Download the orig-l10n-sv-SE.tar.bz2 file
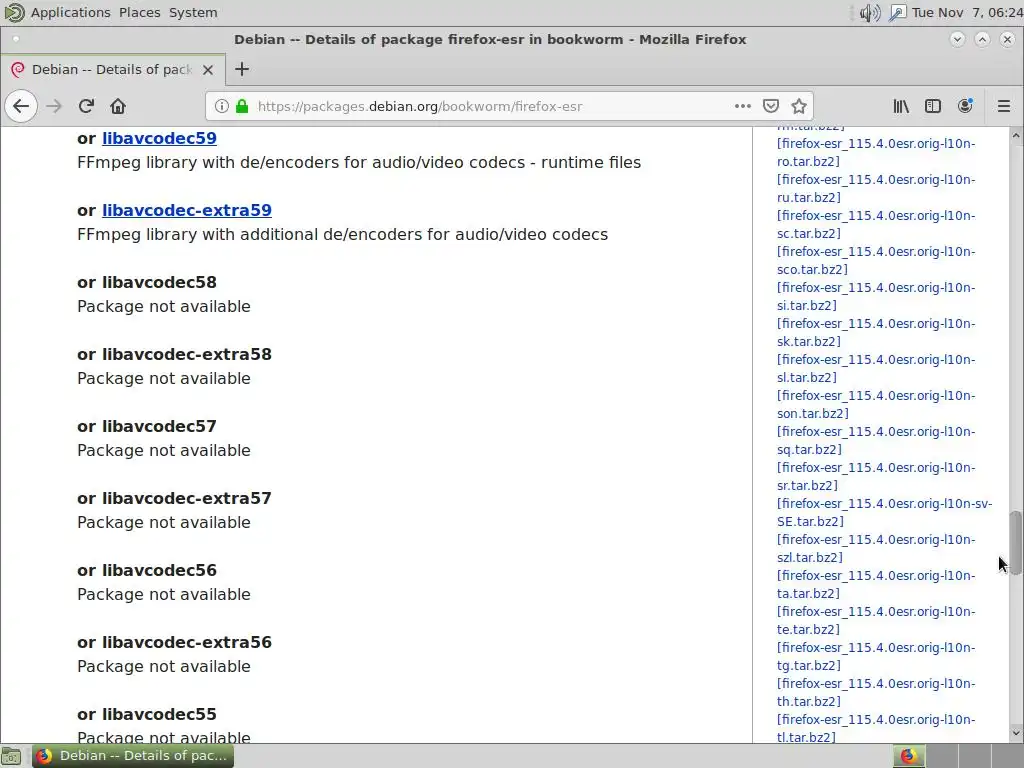This screenshot has width=1024, height=768. tap(884, 512)
